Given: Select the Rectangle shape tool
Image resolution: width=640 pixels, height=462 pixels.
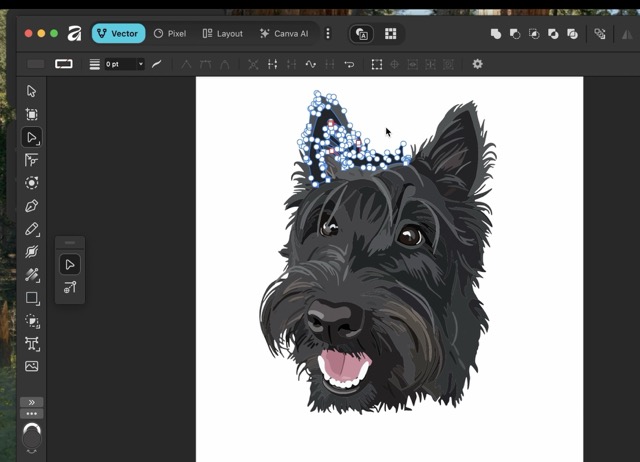Looking at the screenshot, I should 31,298.
